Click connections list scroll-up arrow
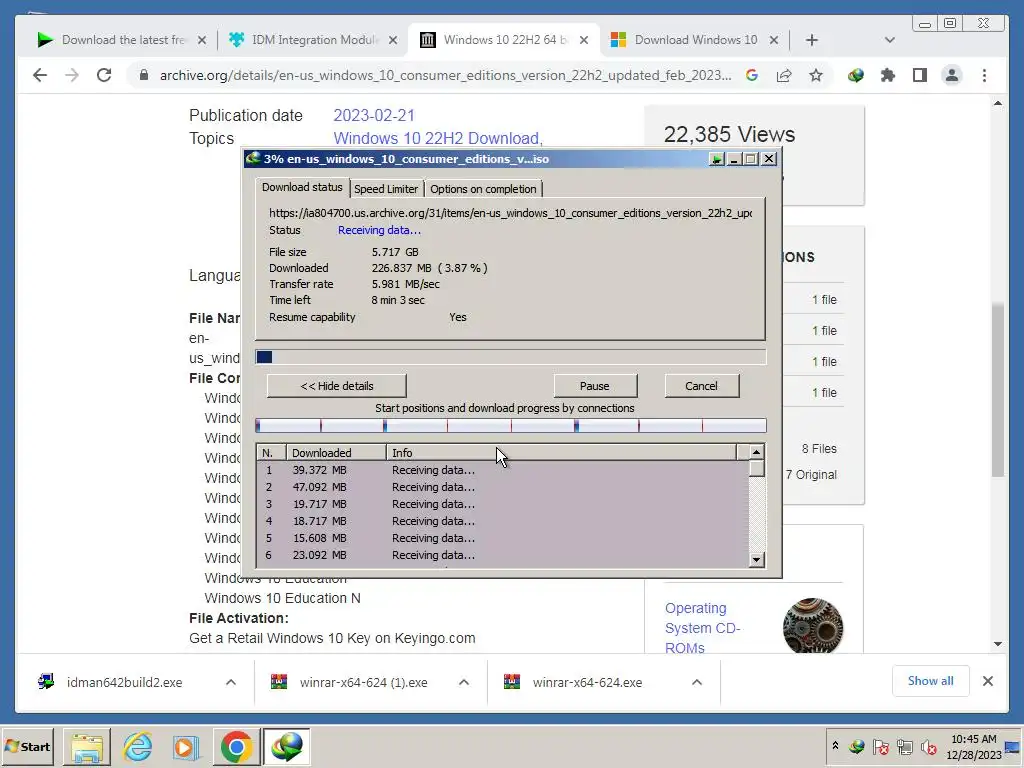The image size is (1024, 768). point(756,452)
